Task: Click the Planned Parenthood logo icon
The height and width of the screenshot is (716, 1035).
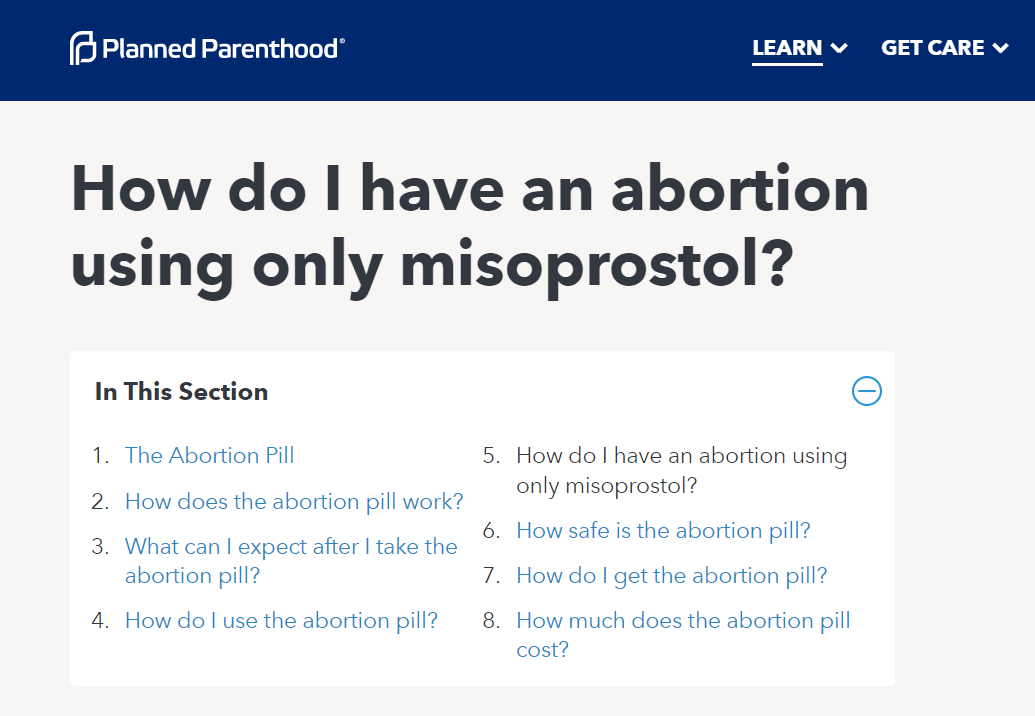Action: (82, 48)
